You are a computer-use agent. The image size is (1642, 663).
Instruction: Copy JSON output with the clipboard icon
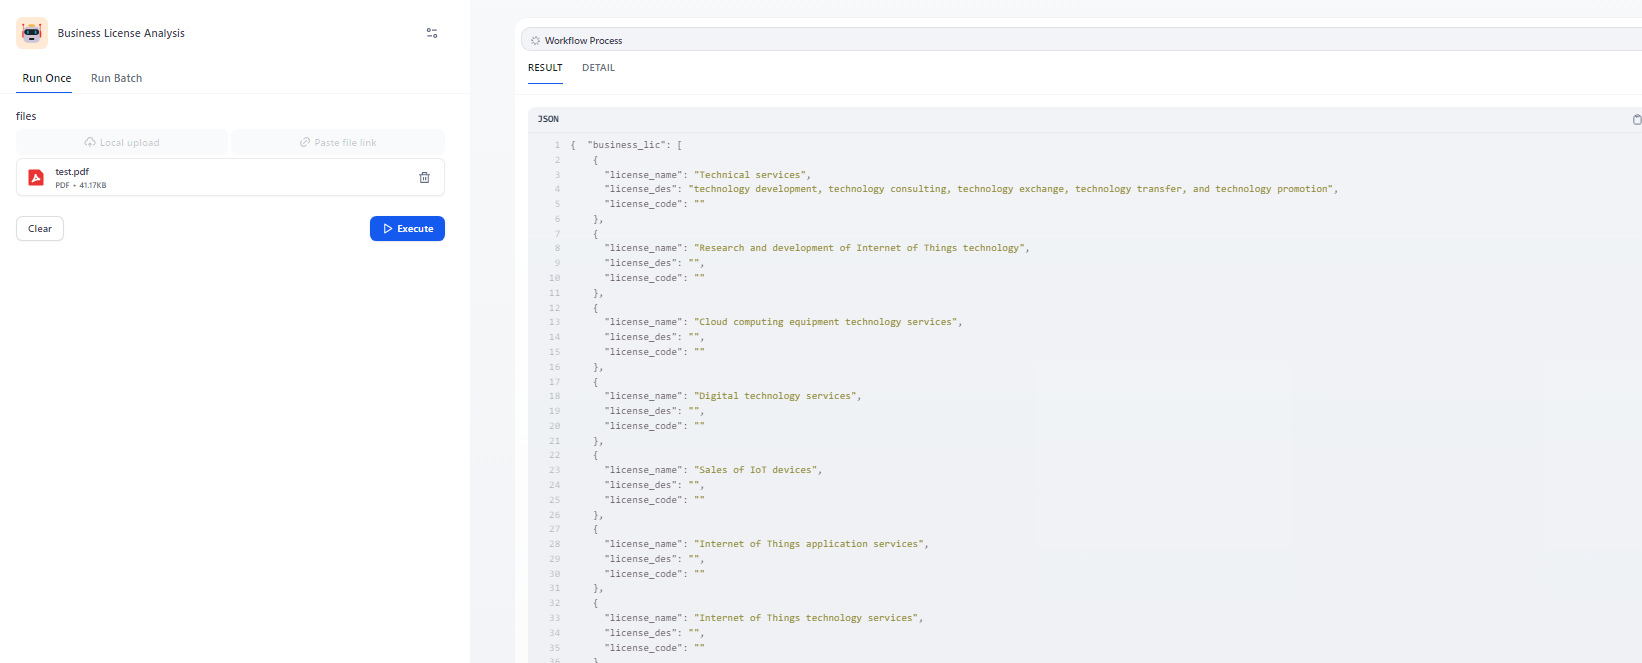click(x=1636, y=119)
